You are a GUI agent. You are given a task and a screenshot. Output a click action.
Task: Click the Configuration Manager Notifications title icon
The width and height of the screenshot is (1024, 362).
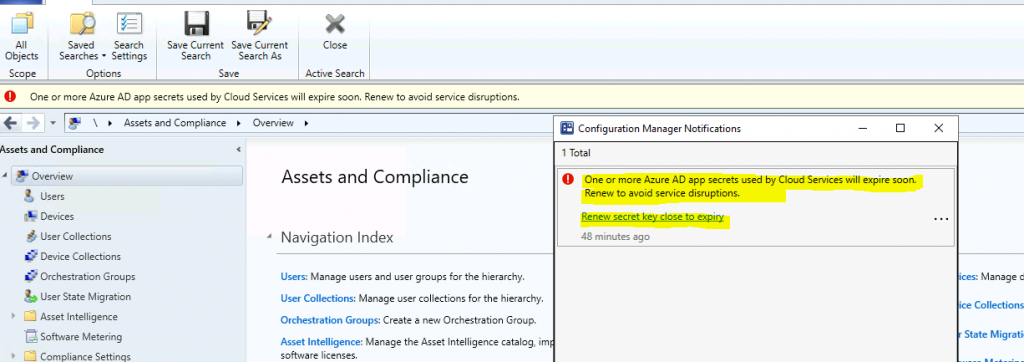click(567, 129)
